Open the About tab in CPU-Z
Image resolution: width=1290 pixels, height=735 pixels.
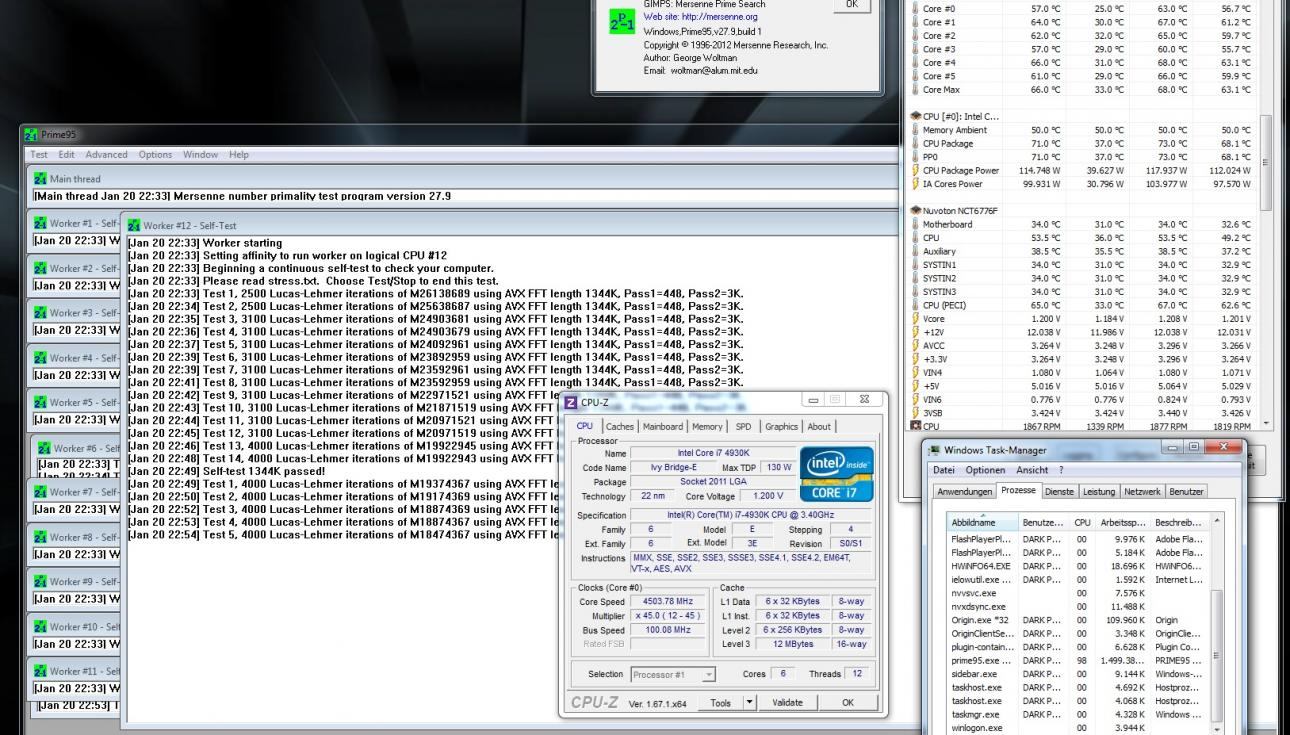820,427
